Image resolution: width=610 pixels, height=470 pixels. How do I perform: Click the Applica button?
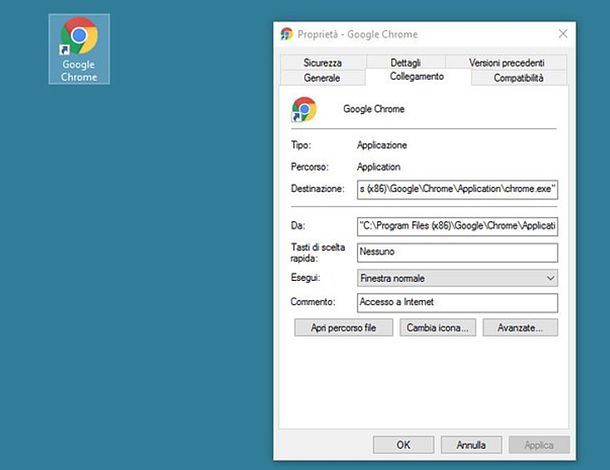(539, 445)
